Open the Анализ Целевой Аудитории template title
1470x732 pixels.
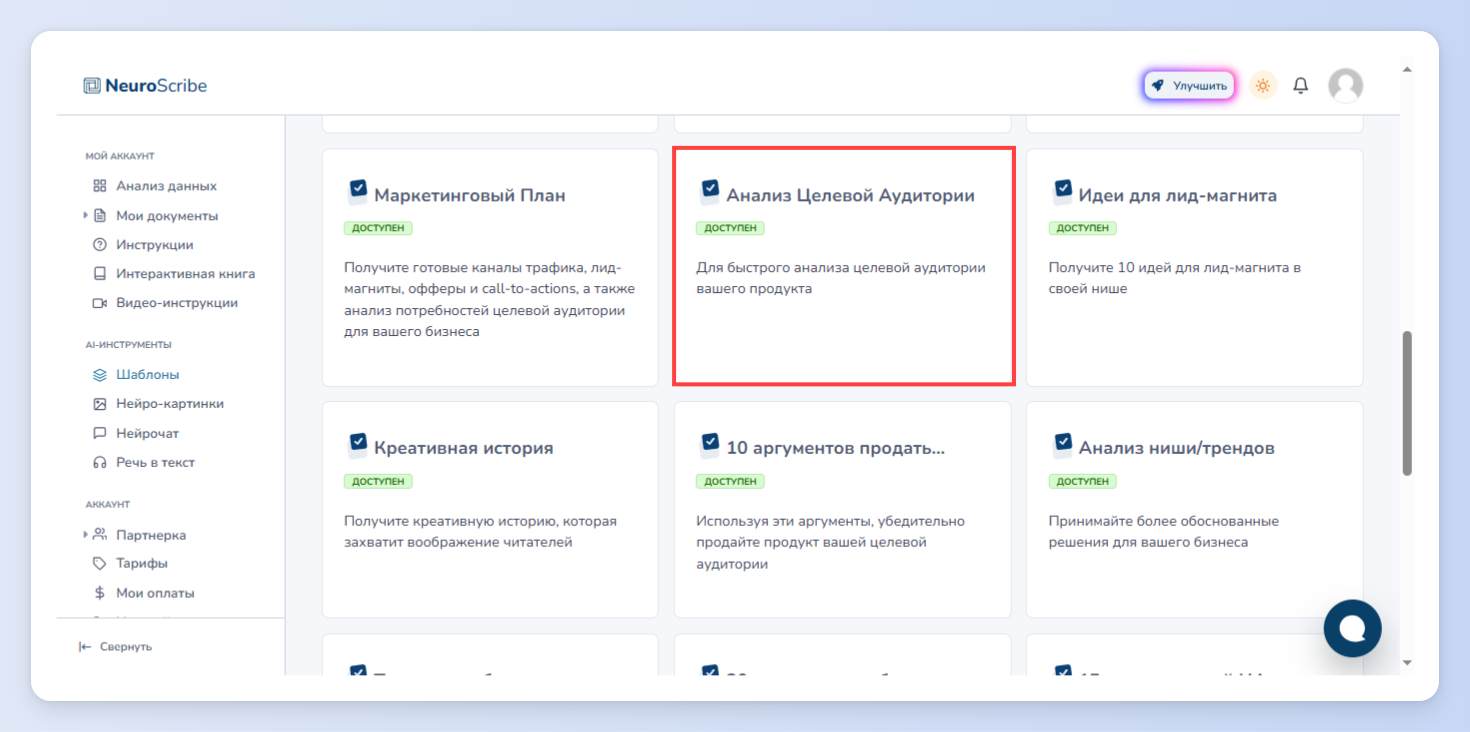[x=850, y=196]
